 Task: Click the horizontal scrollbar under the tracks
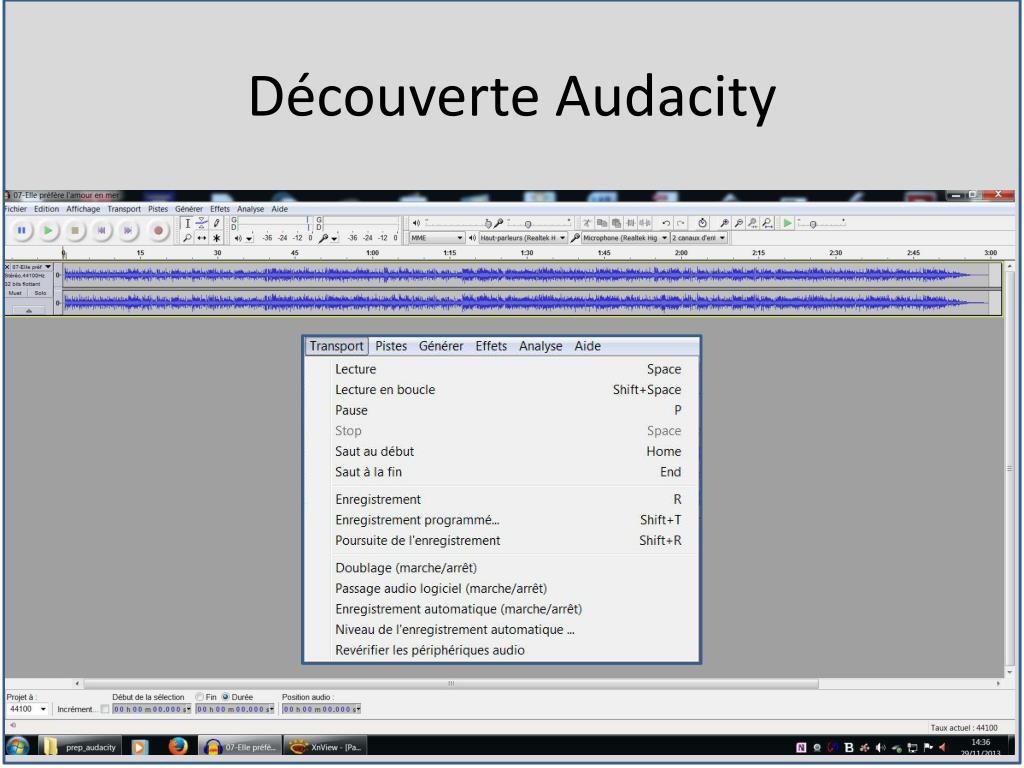pyautogui.click(x=451, y=684)
